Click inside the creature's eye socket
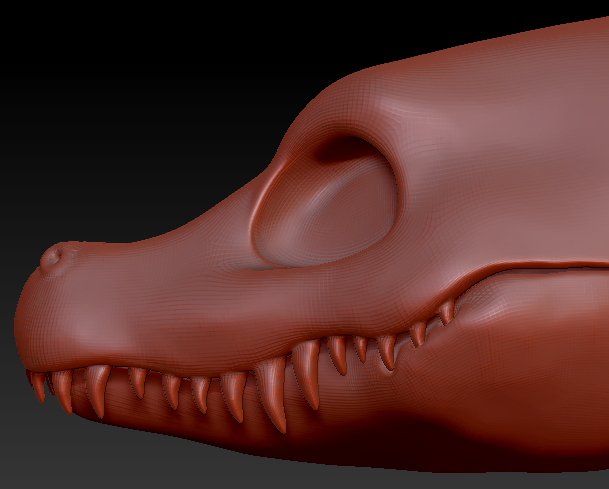609x489 pixels. click(325, 202)
